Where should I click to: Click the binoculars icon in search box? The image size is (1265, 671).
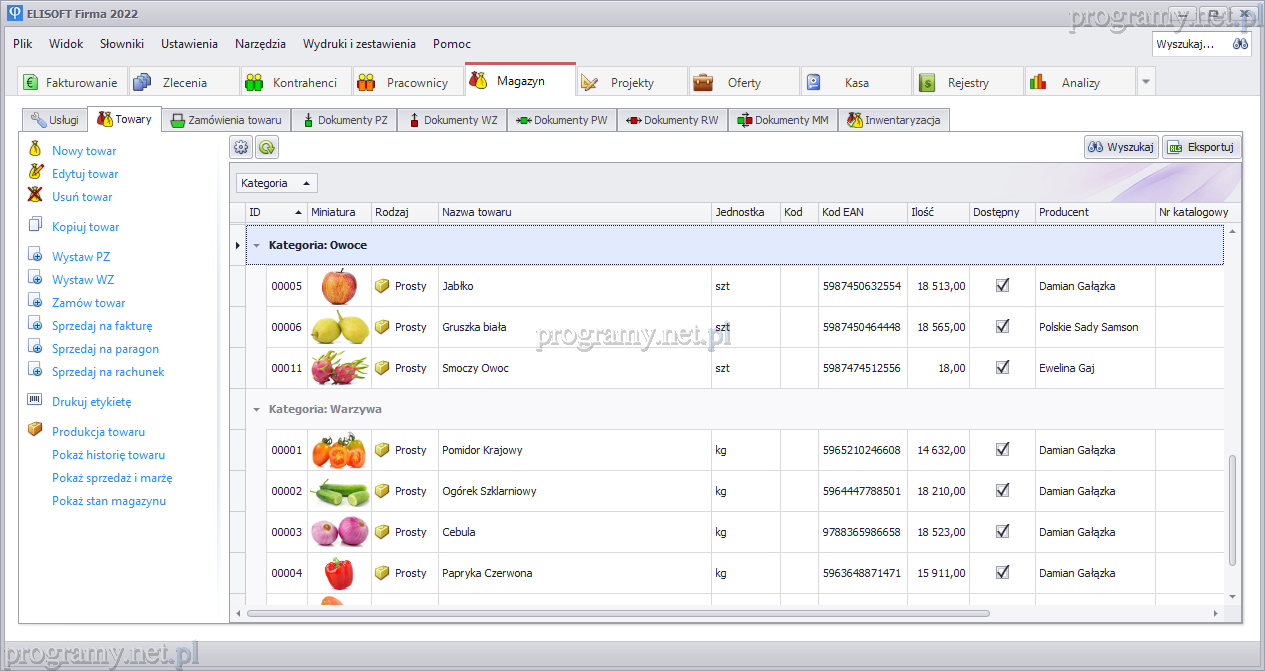[x=1240, y=44]
